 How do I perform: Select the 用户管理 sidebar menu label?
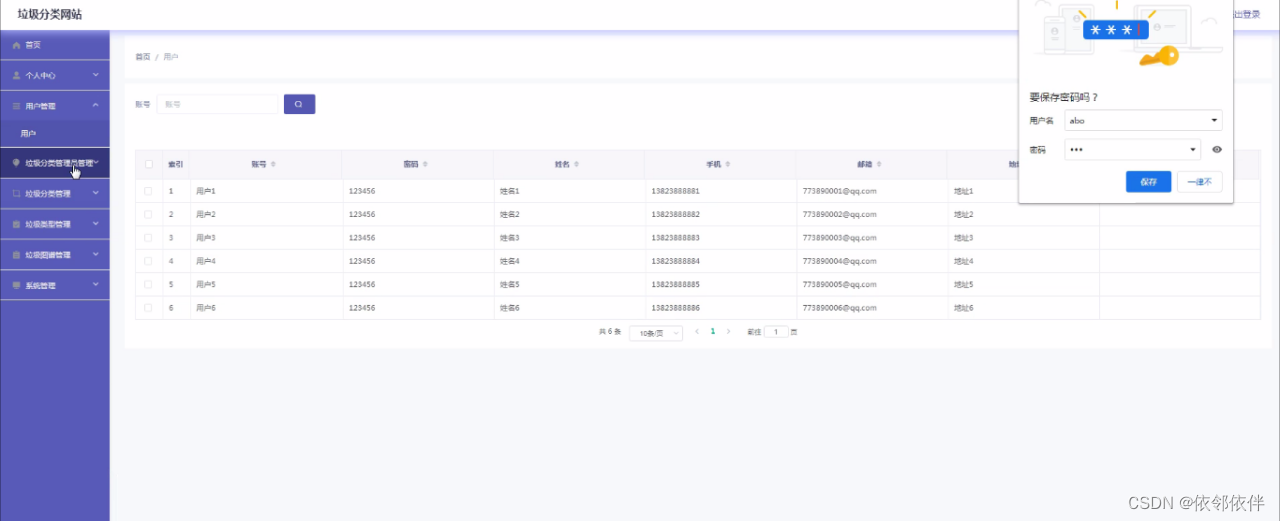41,105
